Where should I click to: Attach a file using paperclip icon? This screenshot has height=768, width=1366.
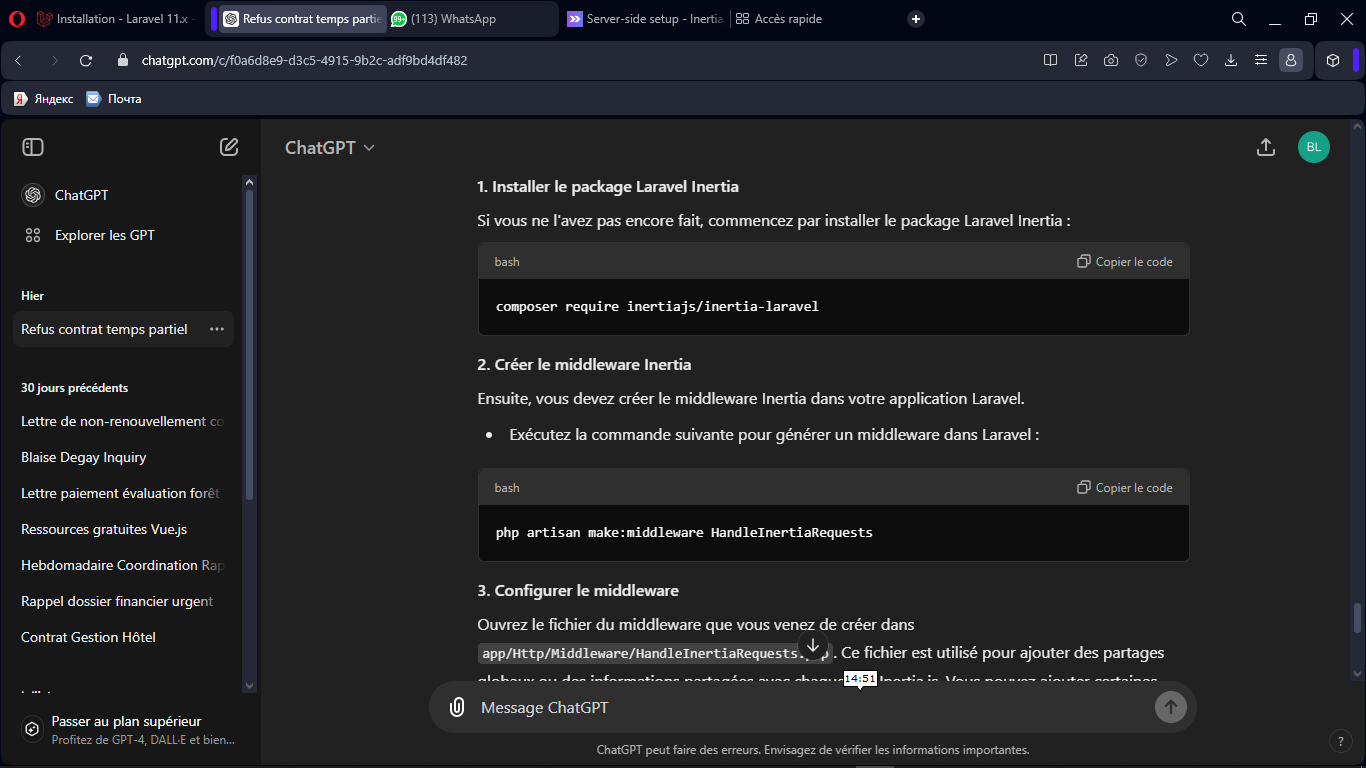[x=457, y=707]
